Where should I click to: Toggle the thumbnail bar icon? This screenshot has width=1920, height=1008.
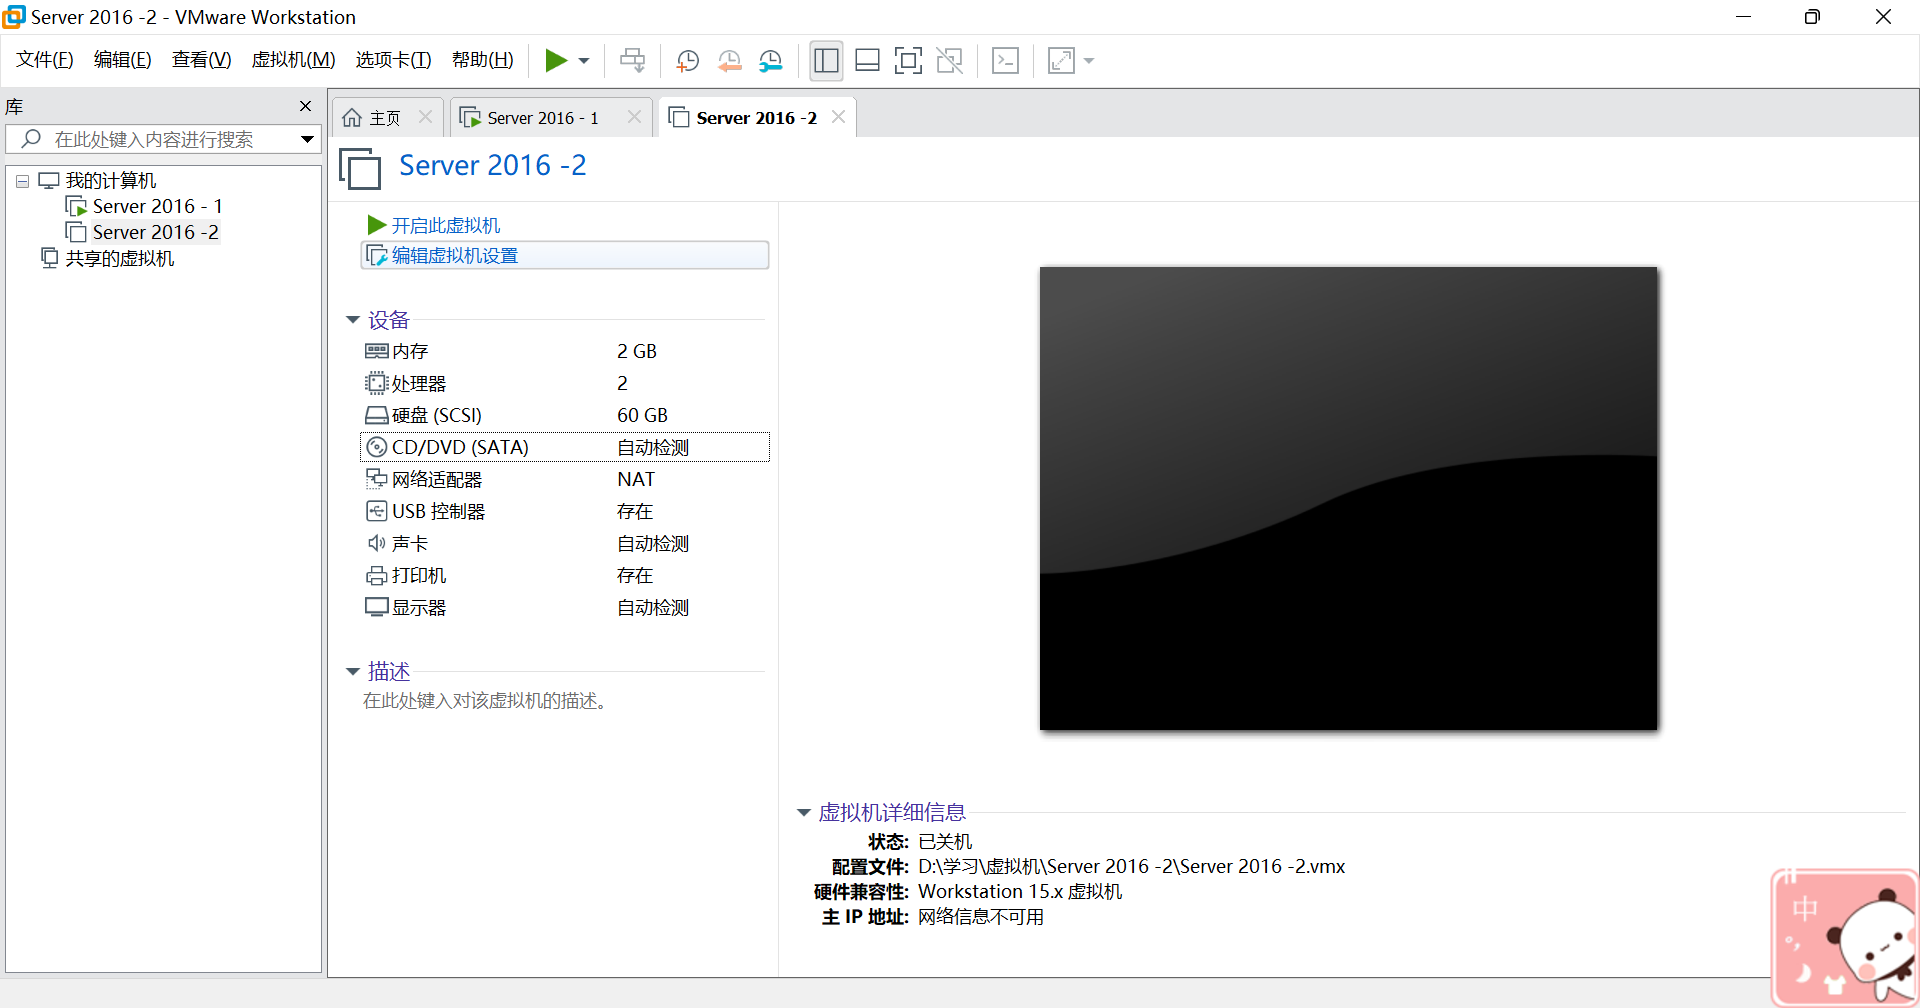click(x=867, y=61)
